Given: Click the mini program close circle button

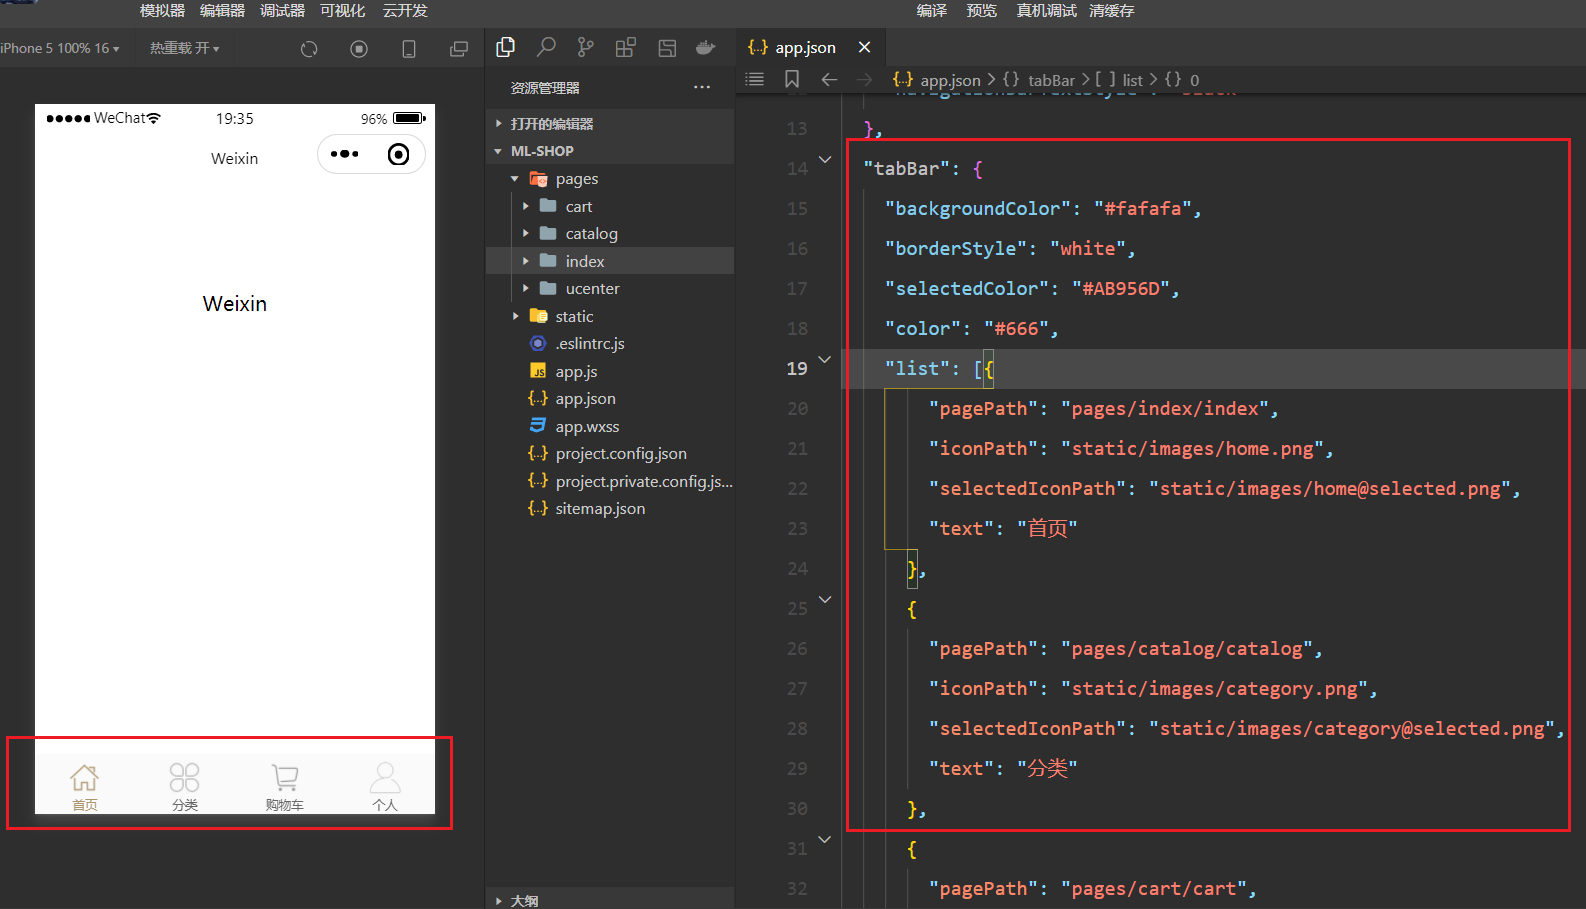Looking at the screenshot, I should point(398,154).
